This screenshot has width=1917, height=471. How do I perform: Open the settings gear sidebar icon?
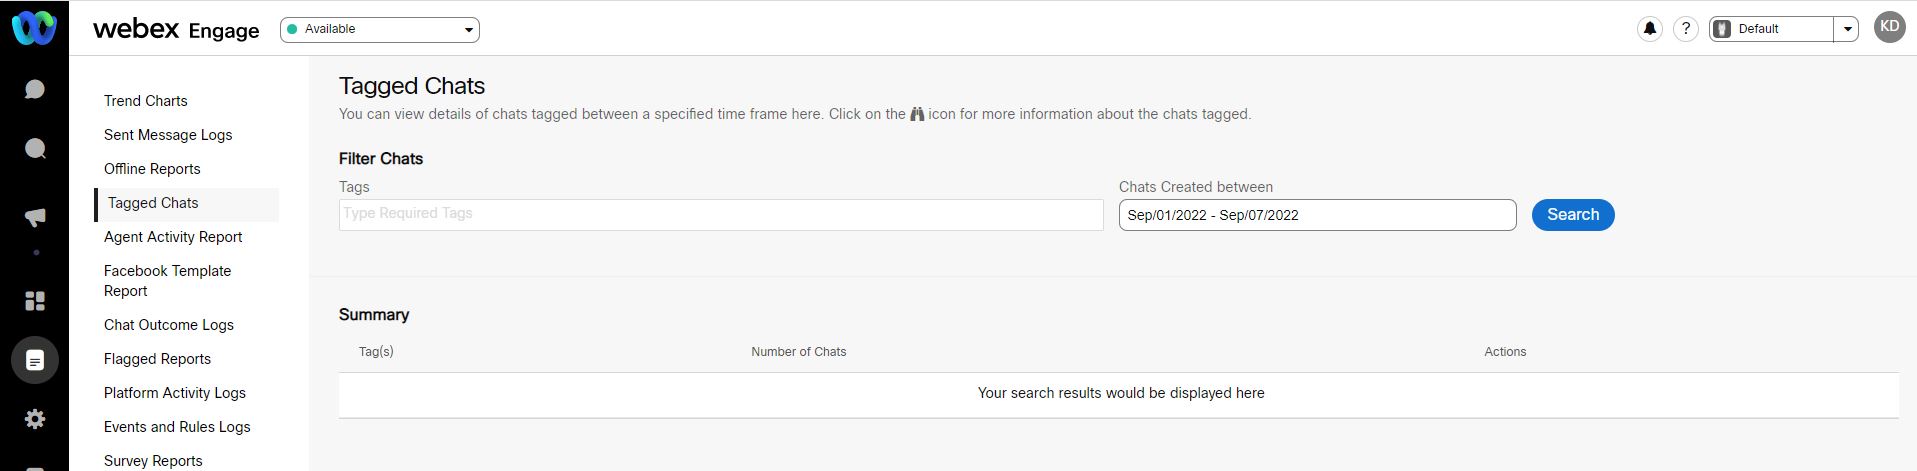[x=34, y=419]
